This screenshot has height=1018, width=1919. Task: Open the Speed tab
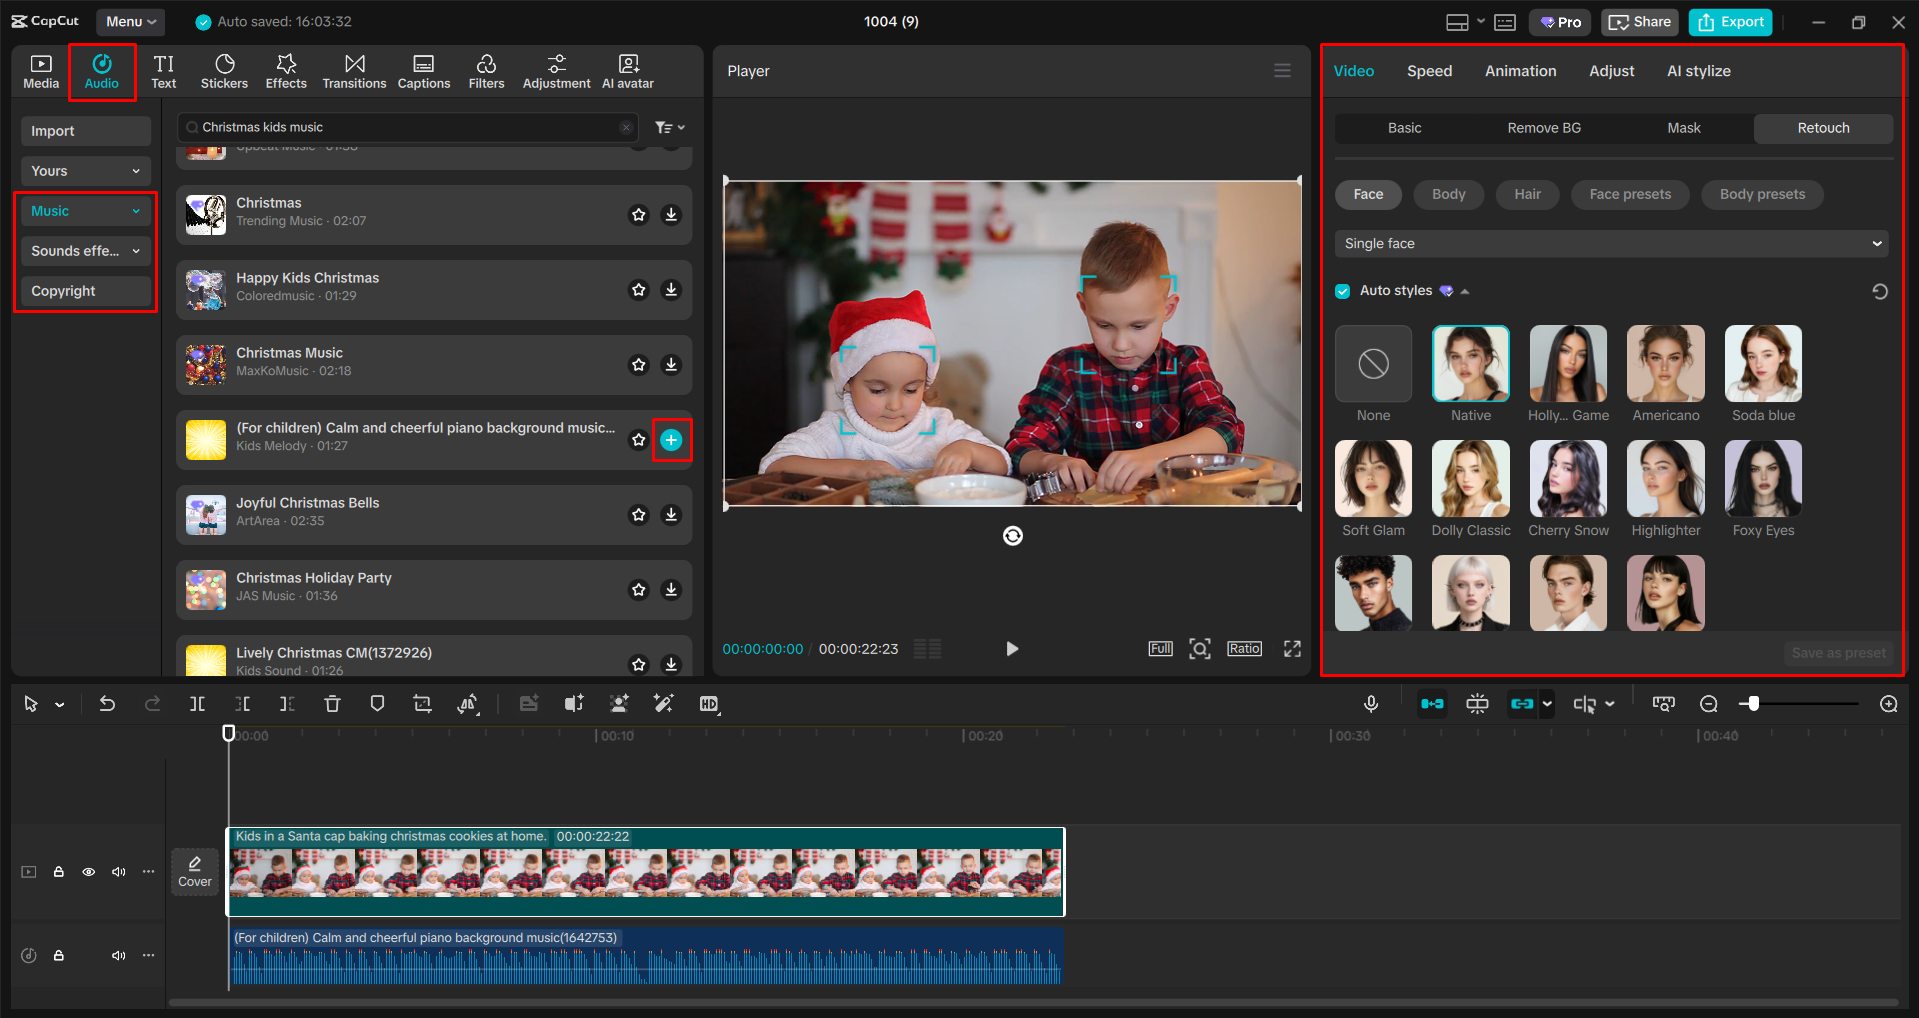click(1429, 70)
